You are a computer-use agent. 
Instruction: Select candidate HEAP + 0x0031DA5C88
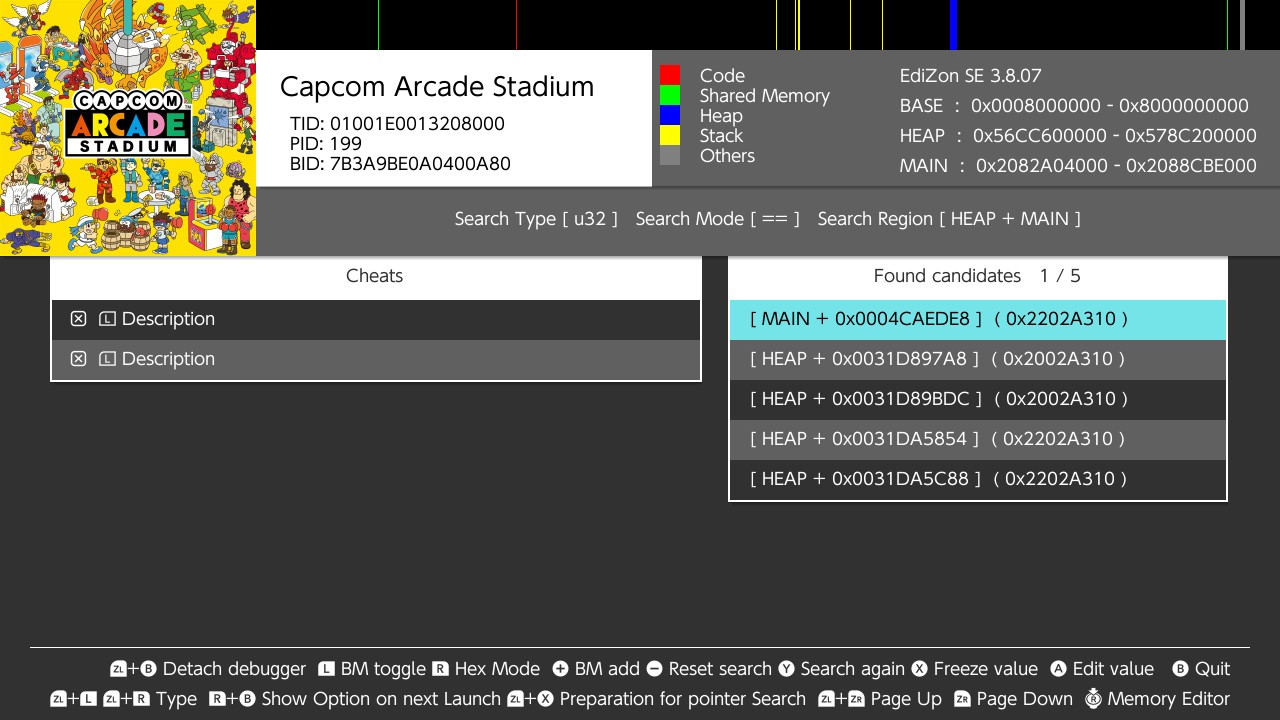(x=978, y=480)
